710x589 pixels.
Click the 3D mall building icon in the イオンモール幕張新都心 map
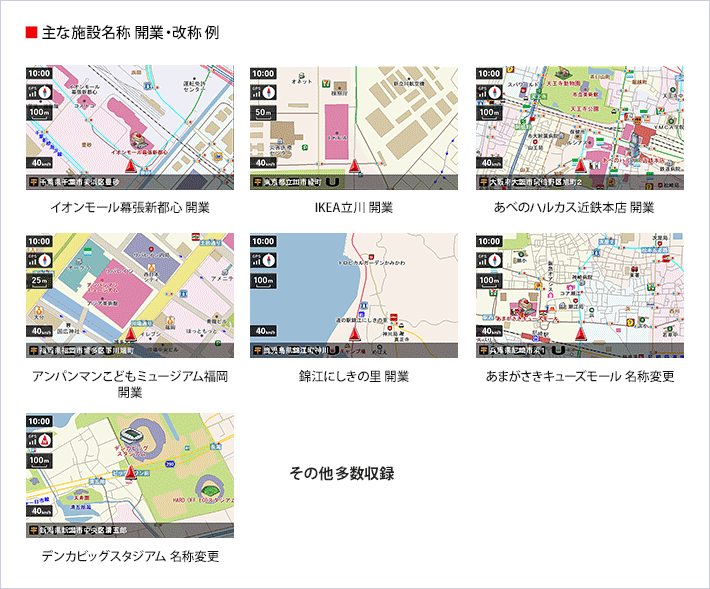[x=139, y=139]
